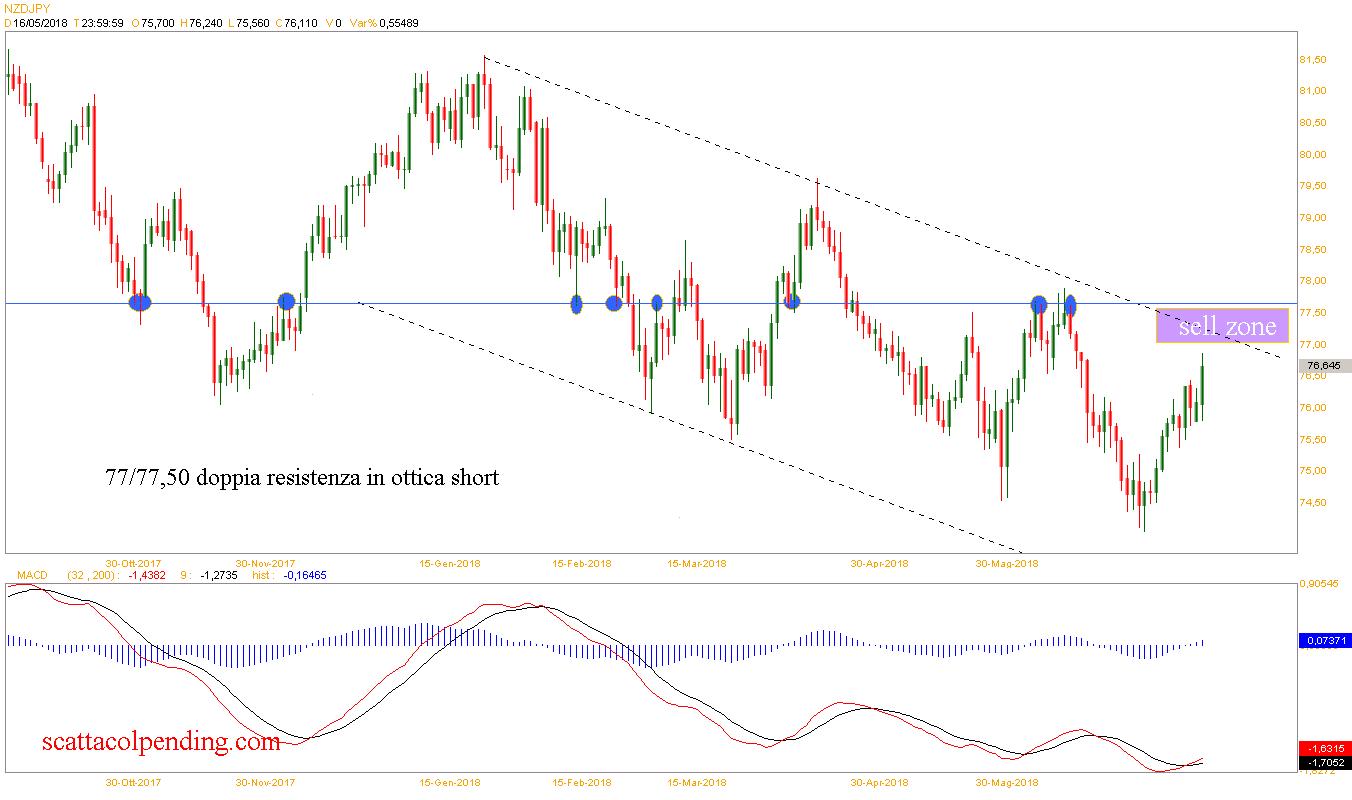
Task: Click the NZDJPY symbol title
Action: coord(27,8)
